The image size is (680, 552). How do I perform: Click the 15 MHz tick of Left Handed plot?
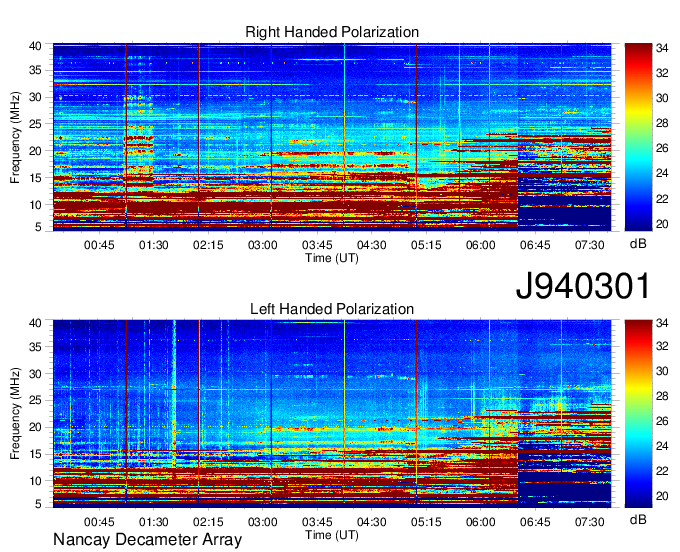point(35,454)
